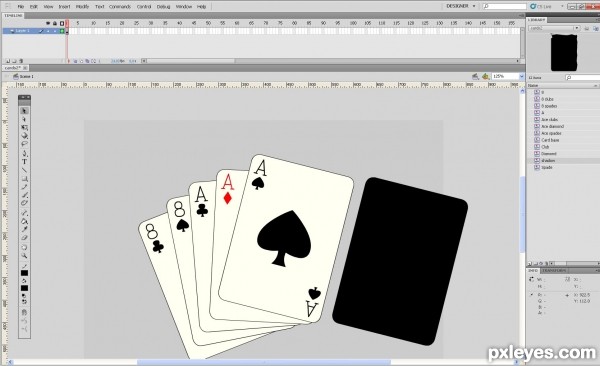This screenshot has height=366, width=600.
Task: Select the Deco tool
Action: pos(24,203)
